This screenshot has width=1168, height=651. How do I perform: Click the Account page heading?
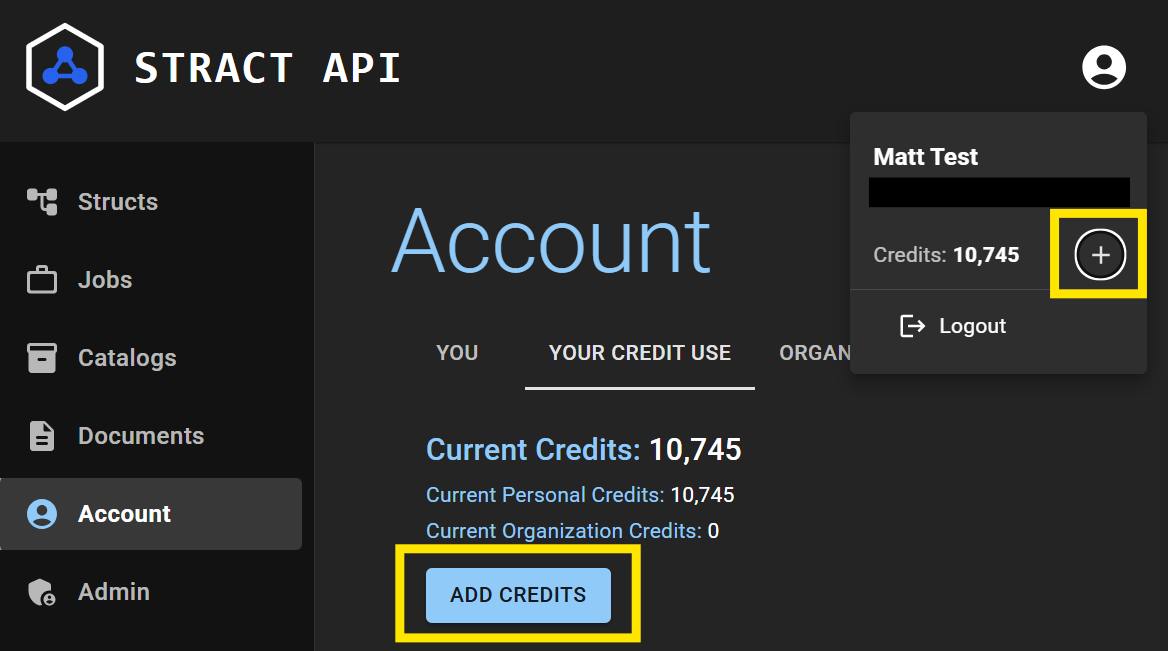click(x=551, y=242)
